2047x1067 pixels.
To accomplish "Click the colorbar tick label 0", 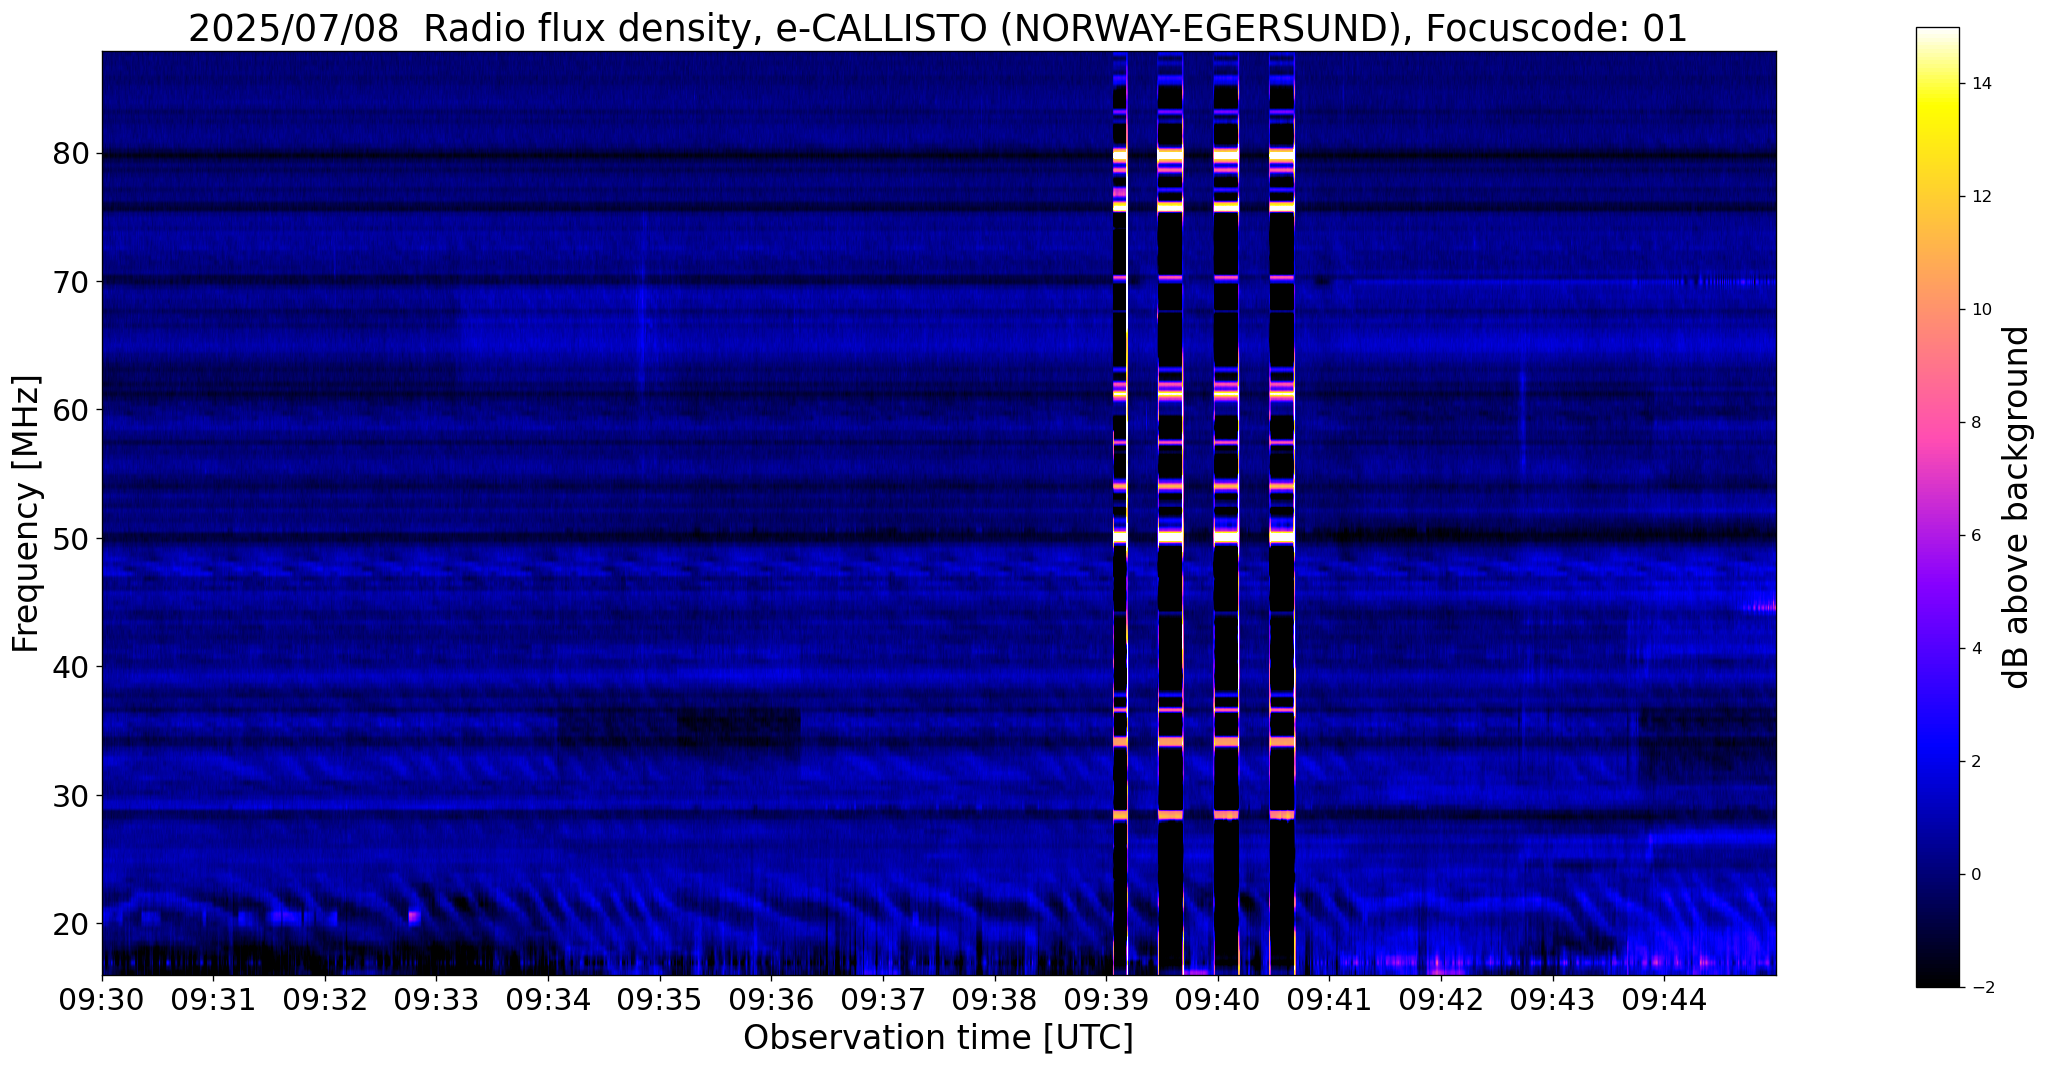I will [x=1974, y=875].
